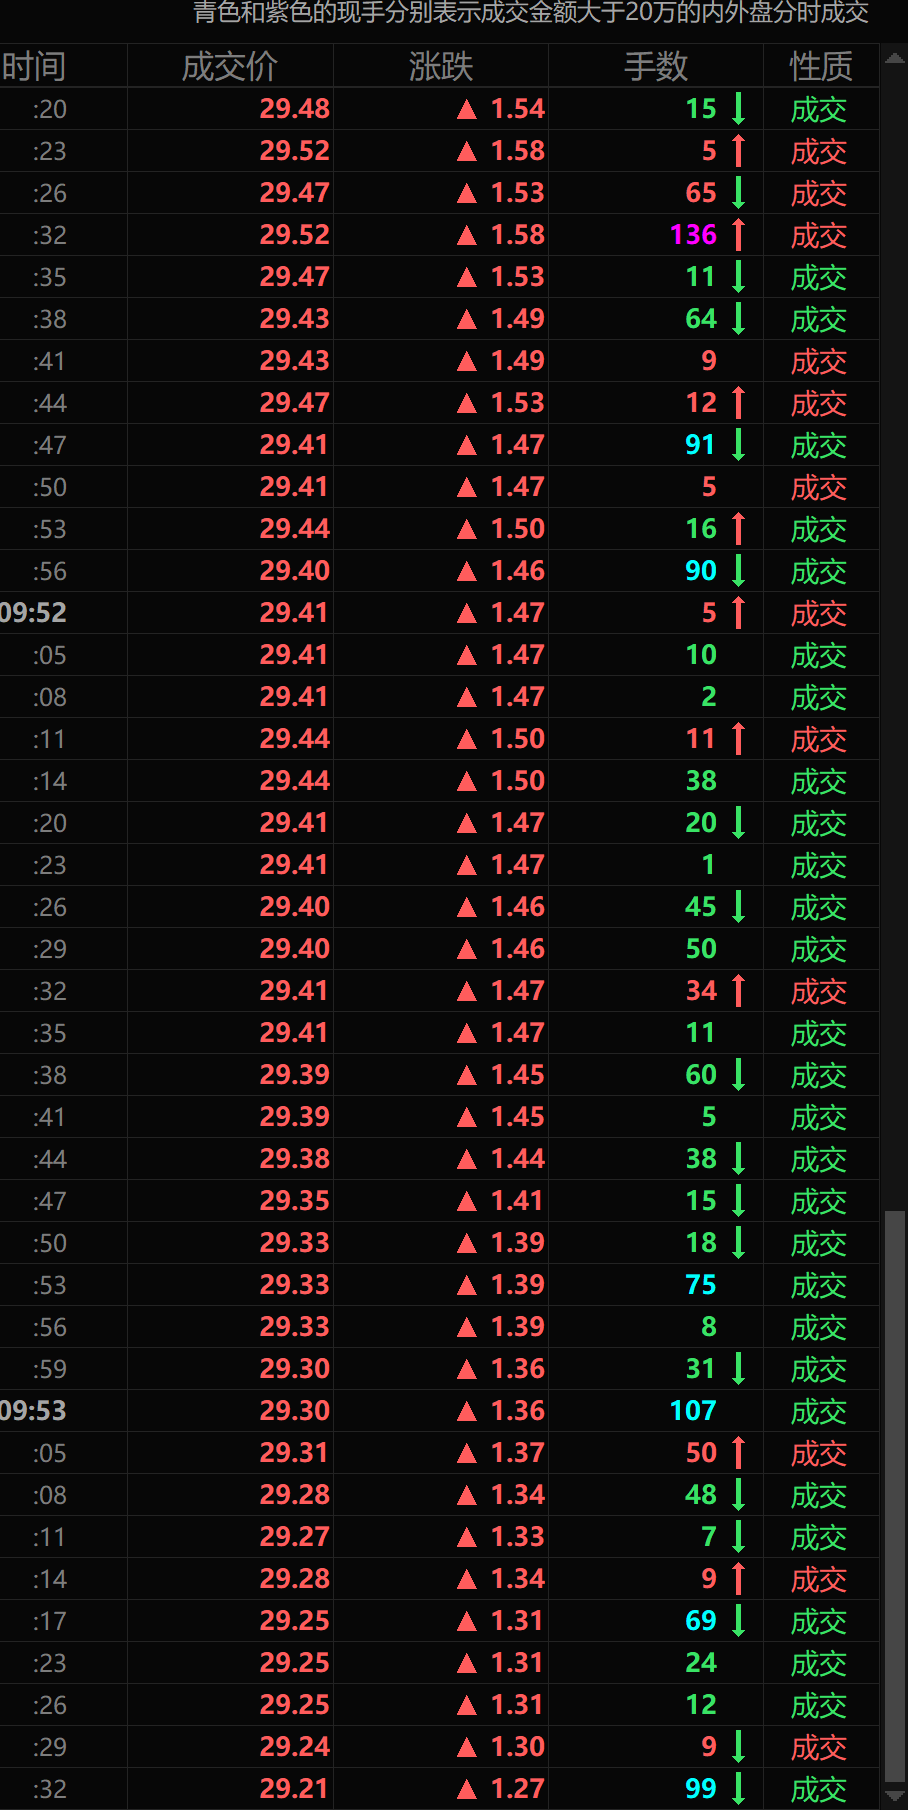Click the change value 1.54
The width and height of the screenshot is (908, 1810).
(518, 109)
